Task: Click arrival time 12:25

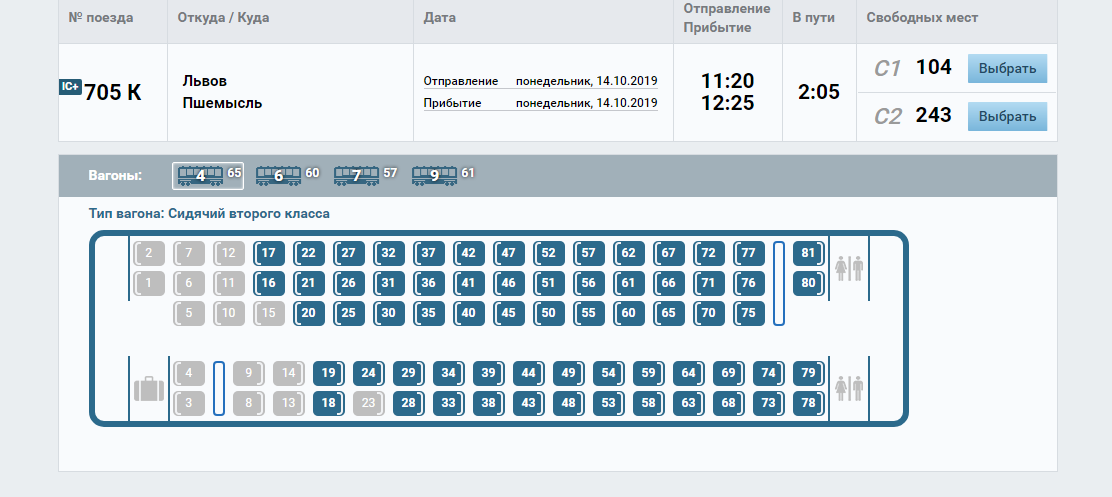Action: click(728, 104)
